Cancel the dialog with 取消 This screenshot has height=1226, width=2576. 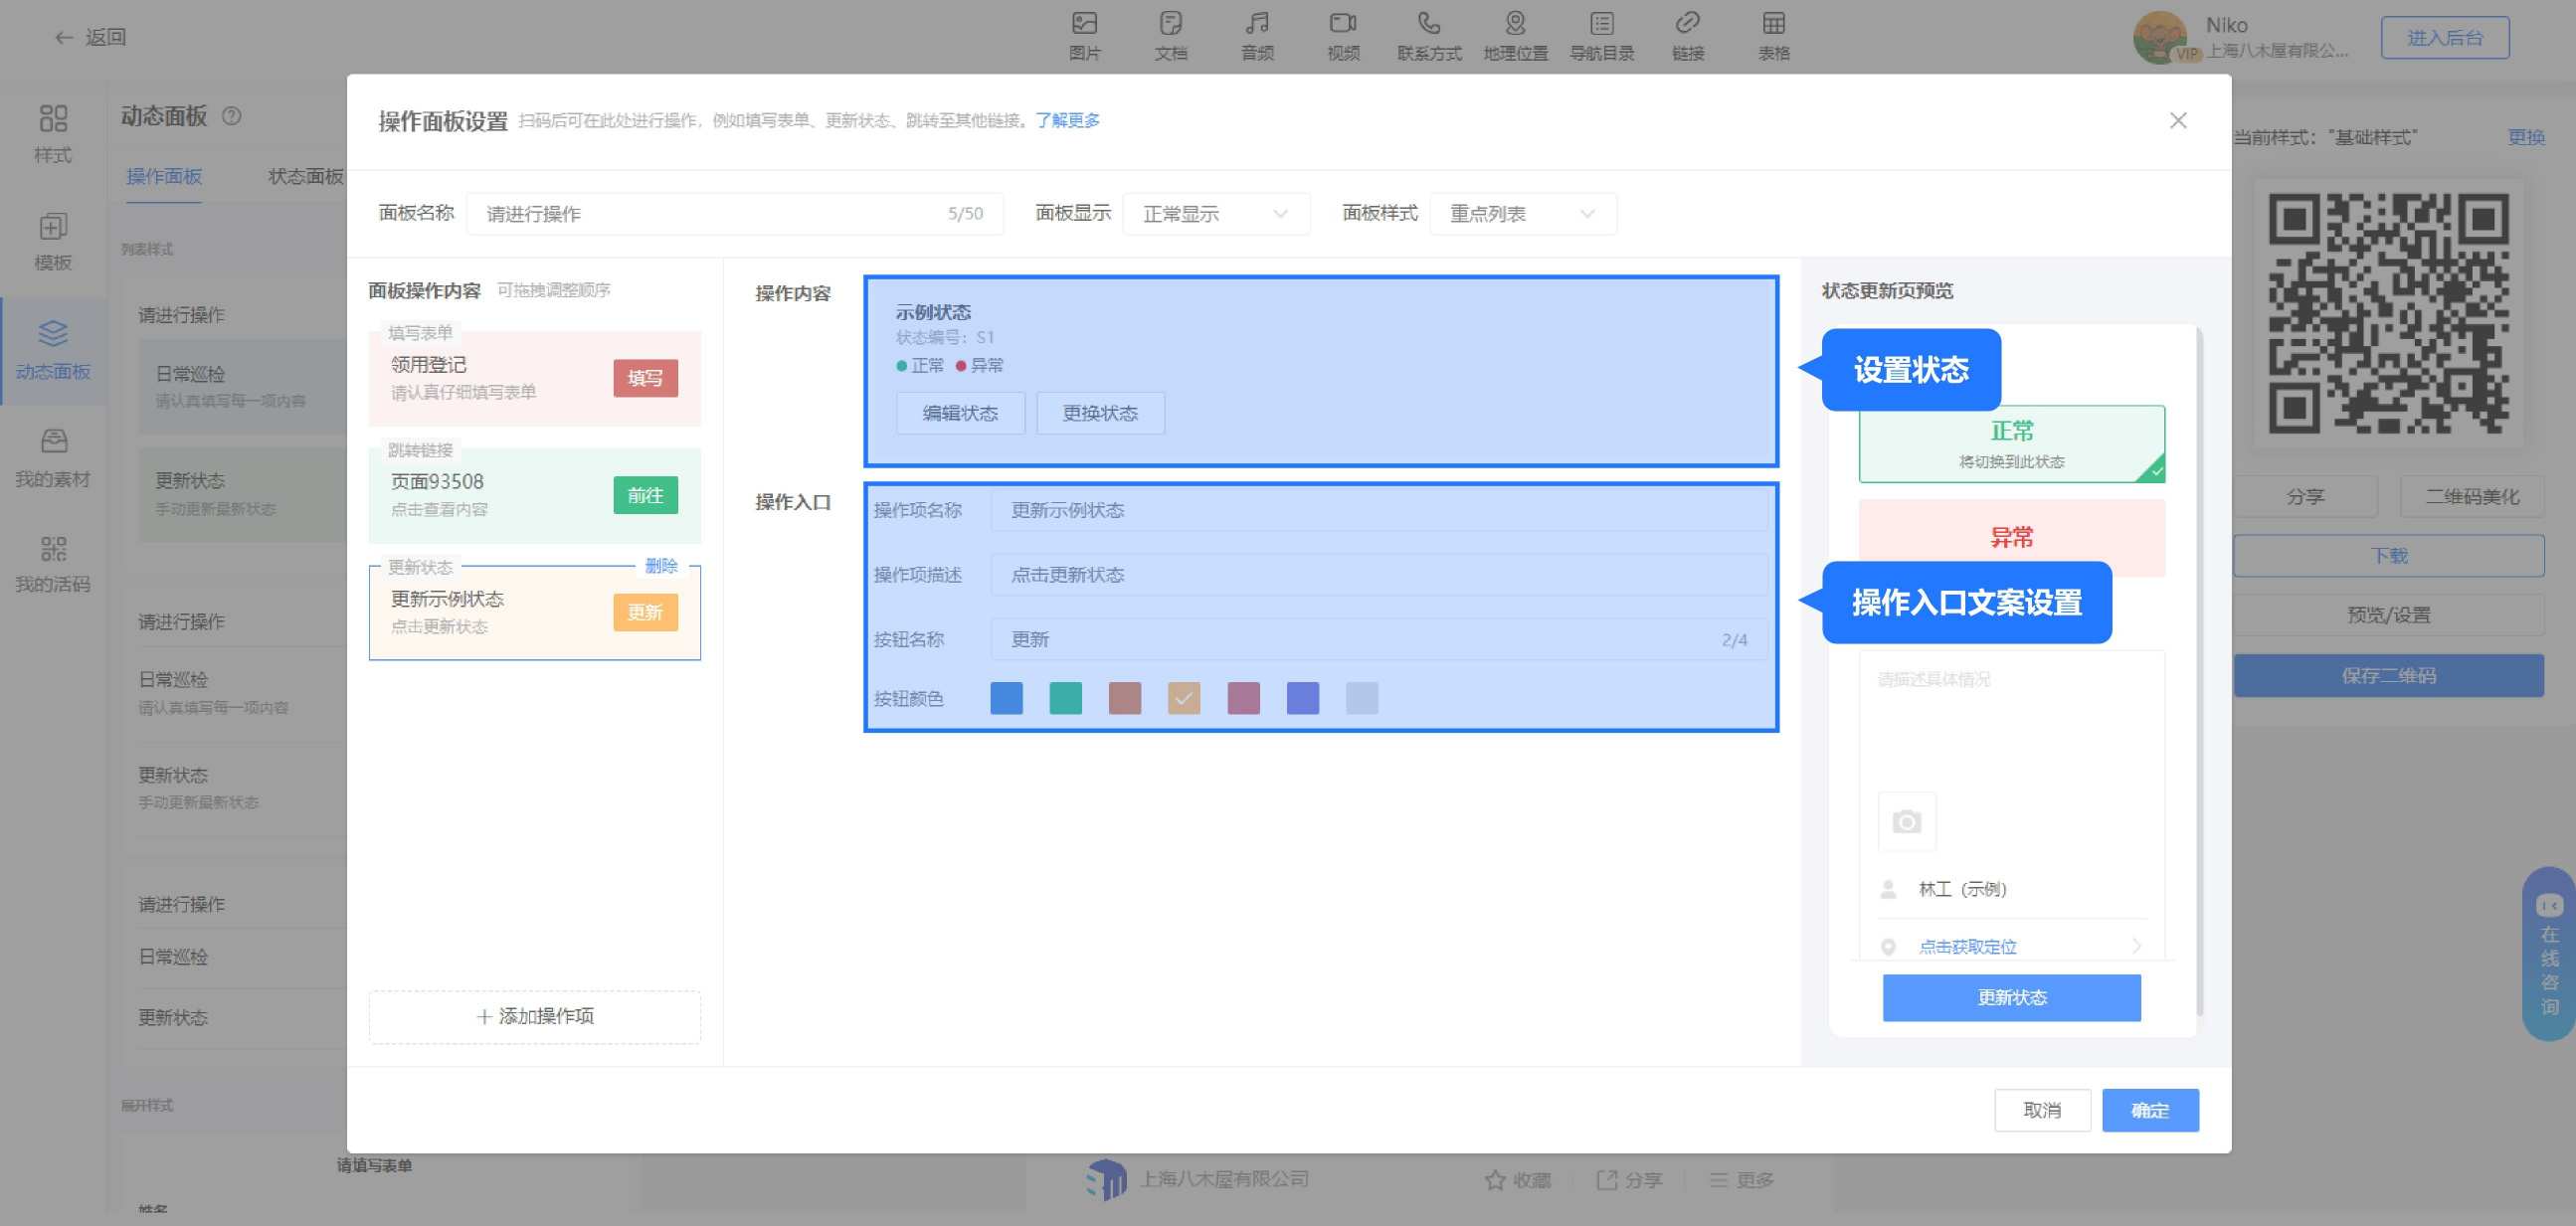[x=2042, y=1110]
